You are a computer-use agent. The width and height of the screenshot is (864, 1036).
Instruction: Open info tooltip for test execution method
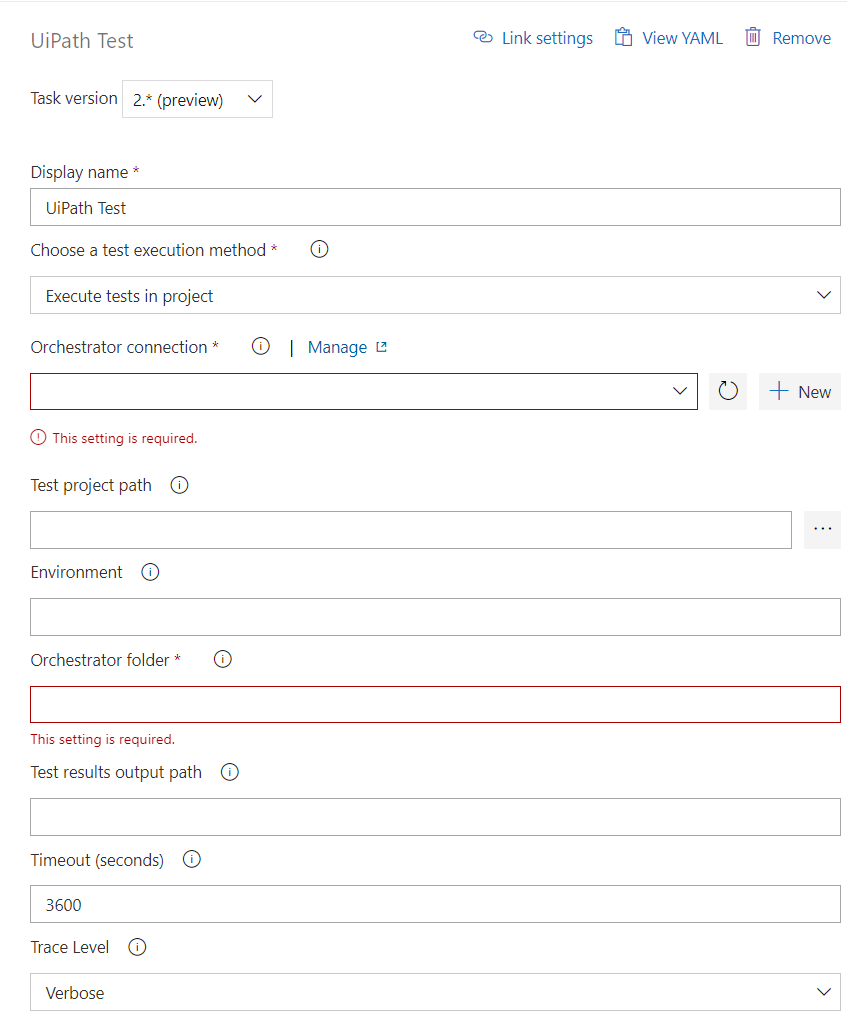tap(319, 250)
